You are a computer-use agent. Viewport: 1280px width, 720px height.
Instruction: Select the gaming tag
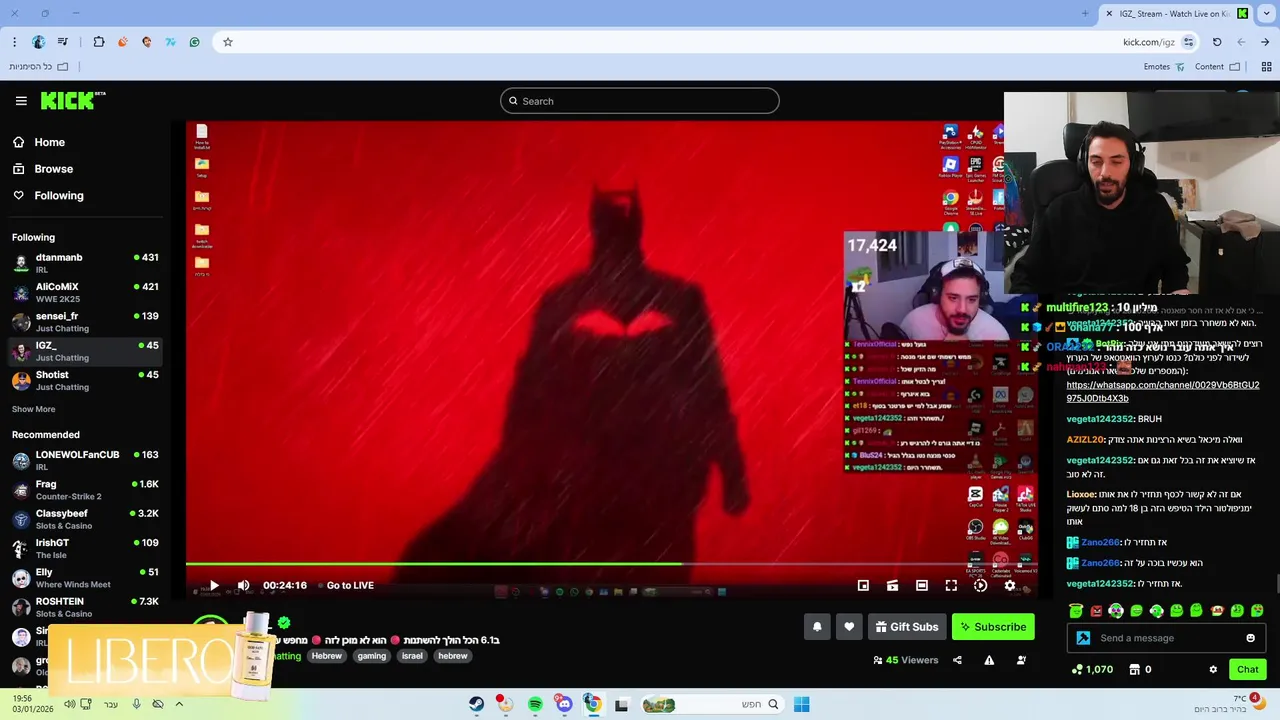[371, 656]
